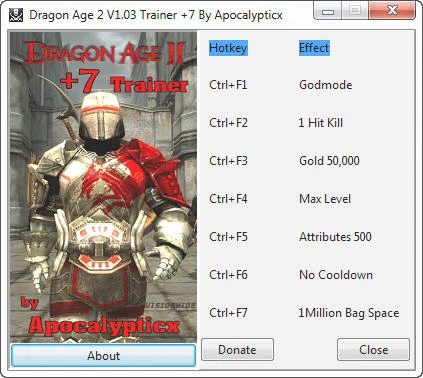The height and width of the screenshot is (378, 423).
Task: Click the No Cooldown effect text
Action: [336, 275]
